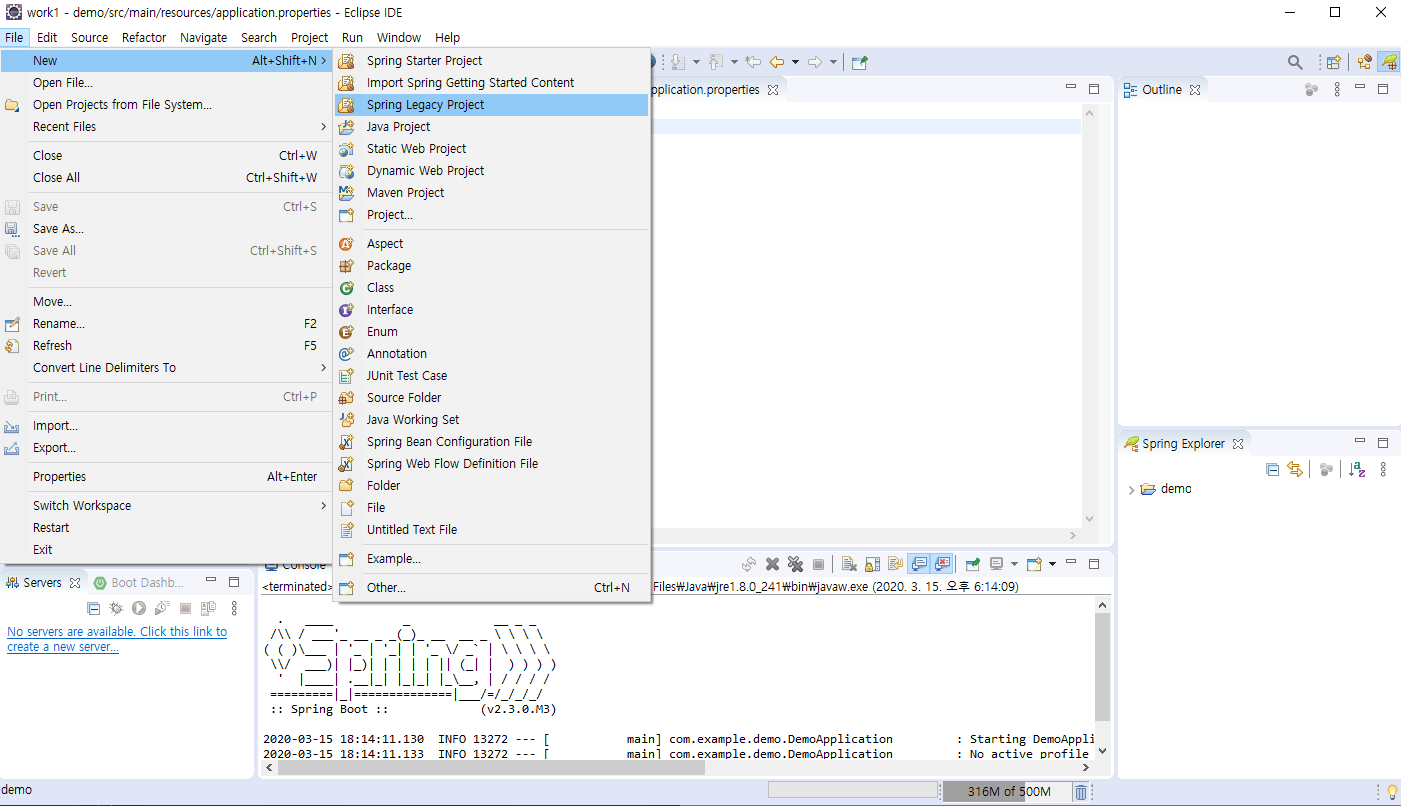Click the back navigation arrow icon

pyautogui.click(x=777, y=62)
